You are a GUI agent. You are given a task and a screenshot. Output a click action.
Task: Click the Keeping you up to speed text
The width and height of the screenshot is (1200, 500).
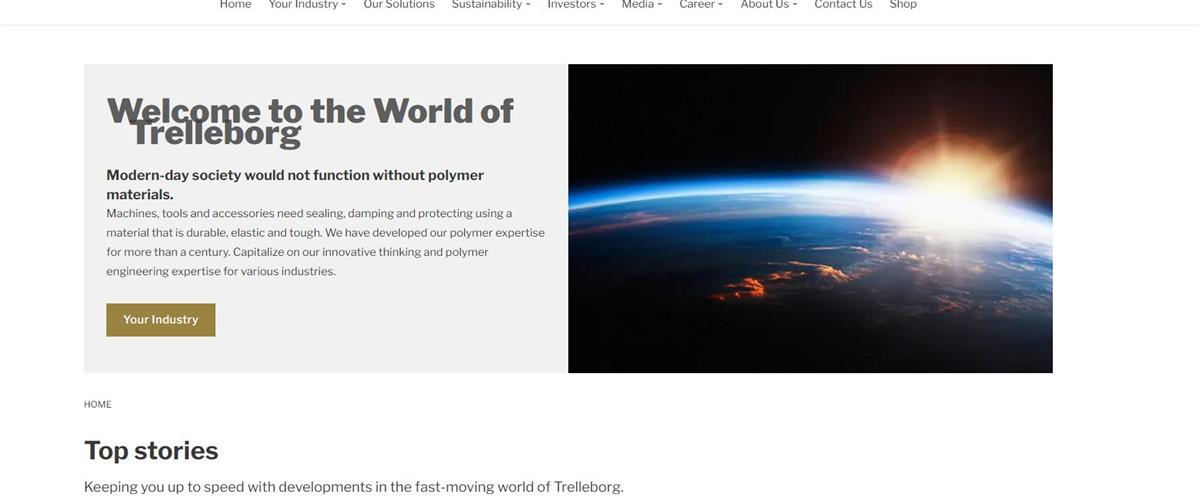point(354,487)
